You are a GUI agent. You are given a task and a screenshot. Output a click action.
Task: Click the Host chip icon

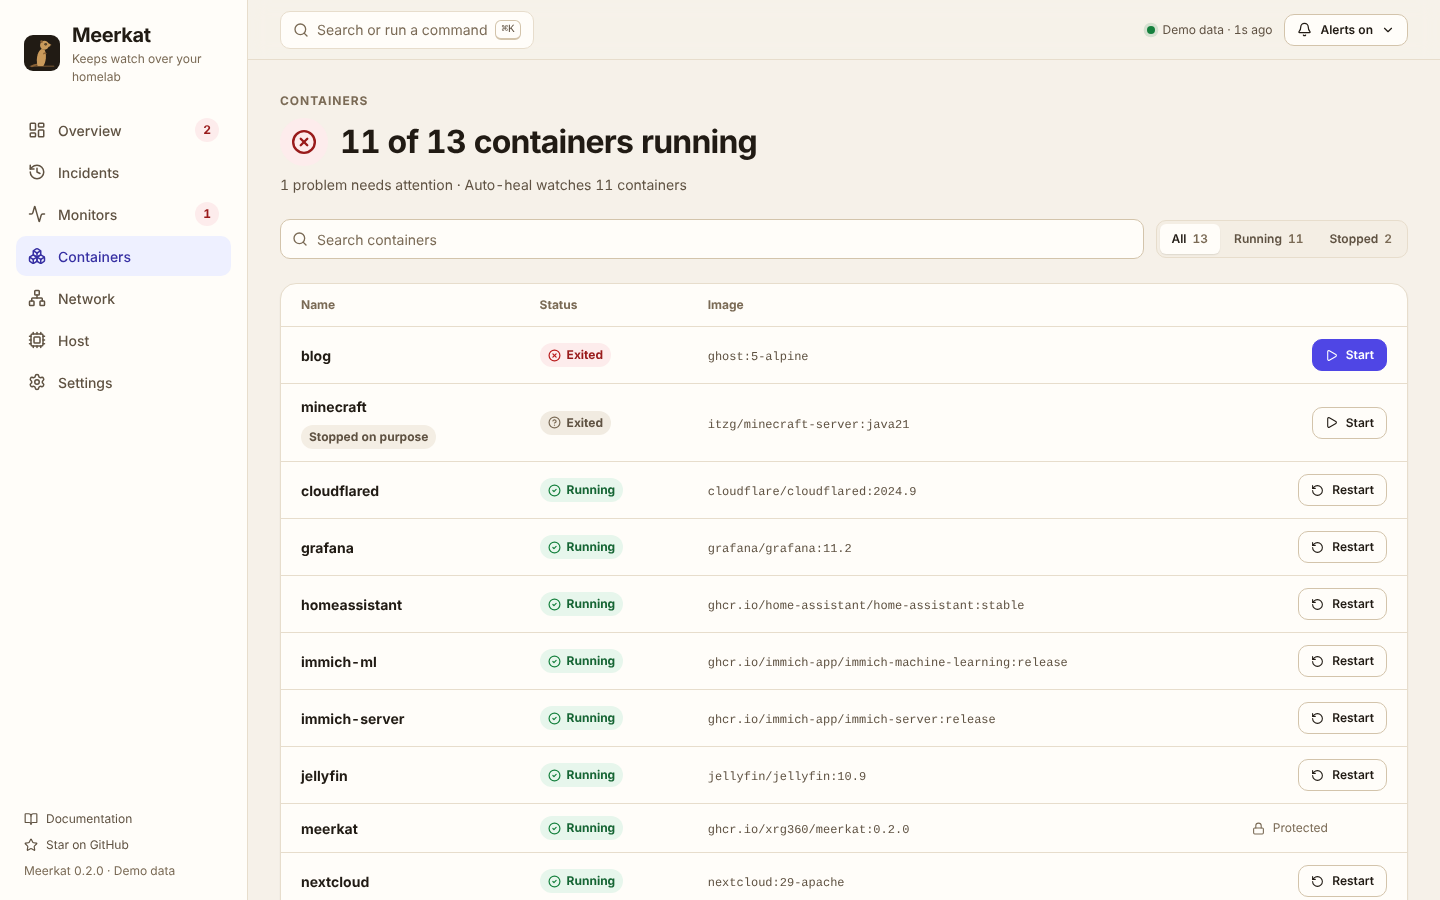coord(37,340)
